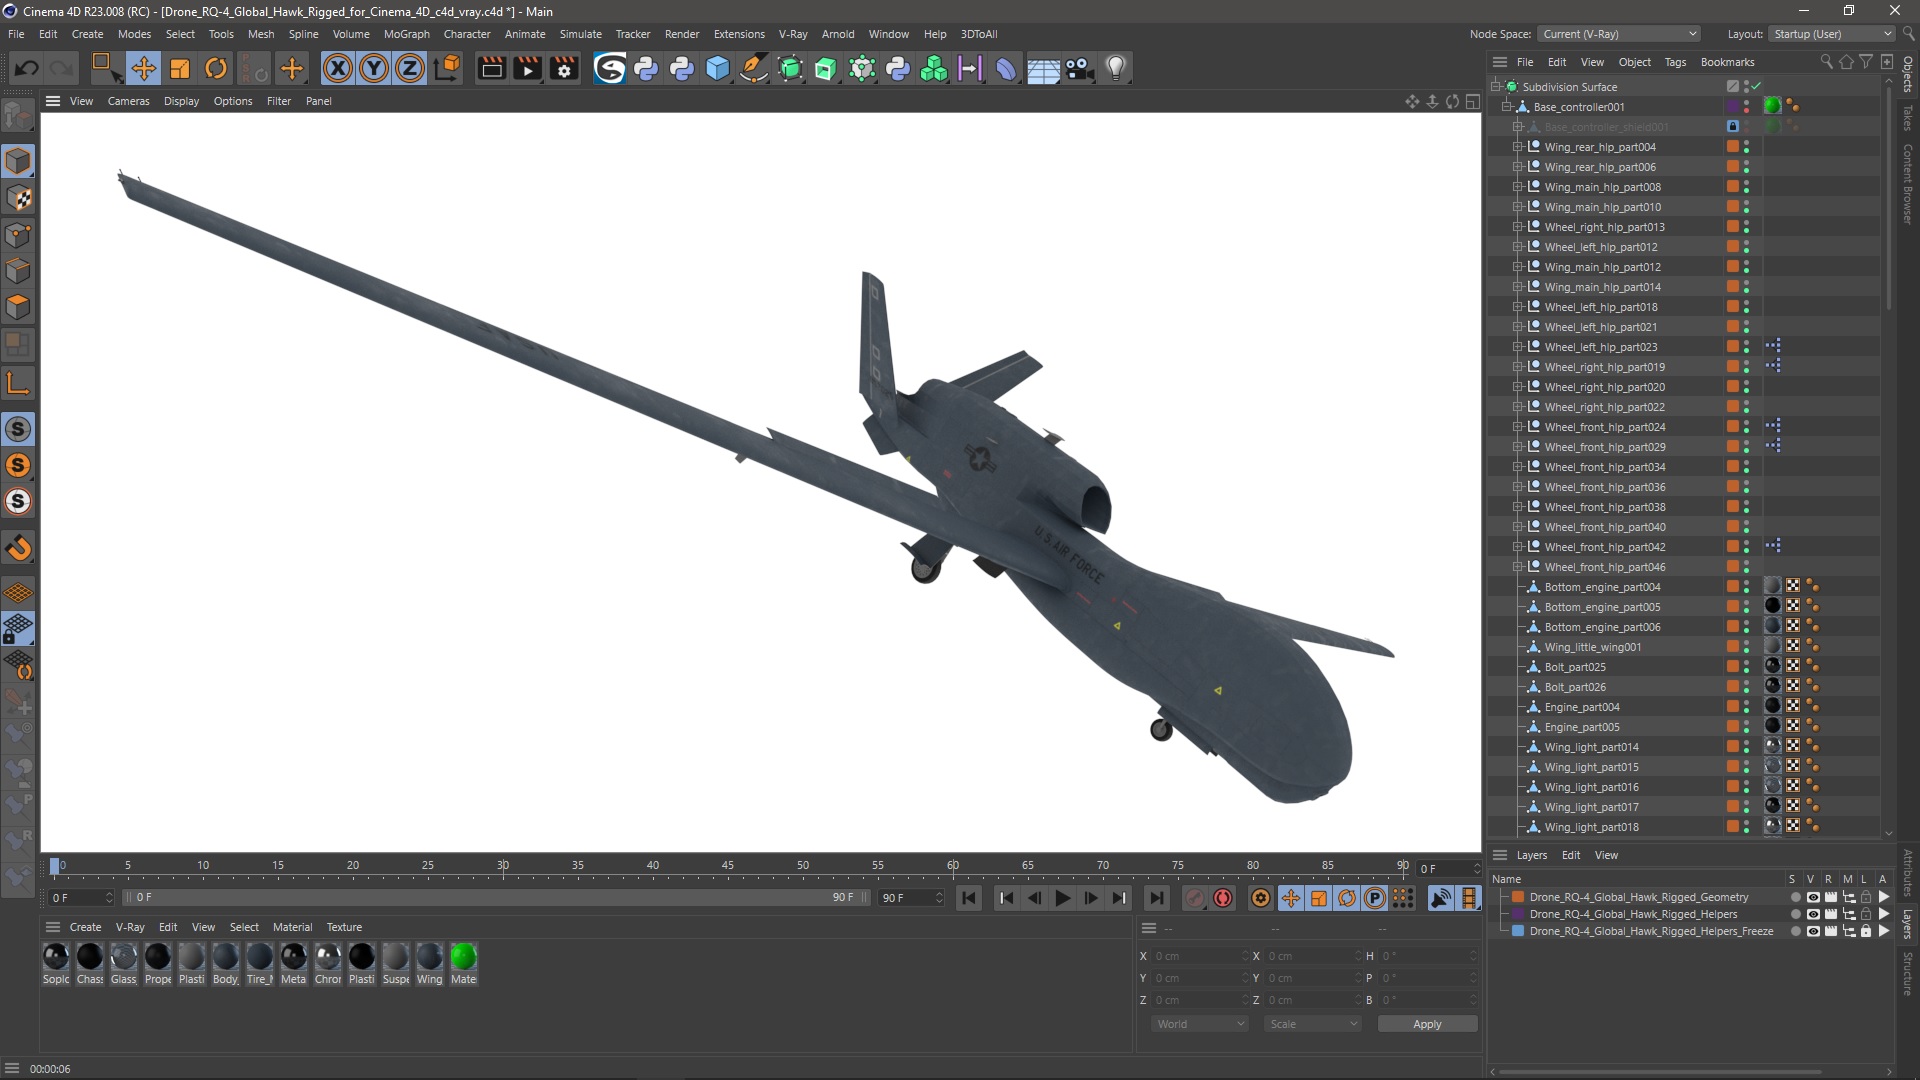Click the Floor grid icon
1920x1080 pixels.
(1043, 68)
